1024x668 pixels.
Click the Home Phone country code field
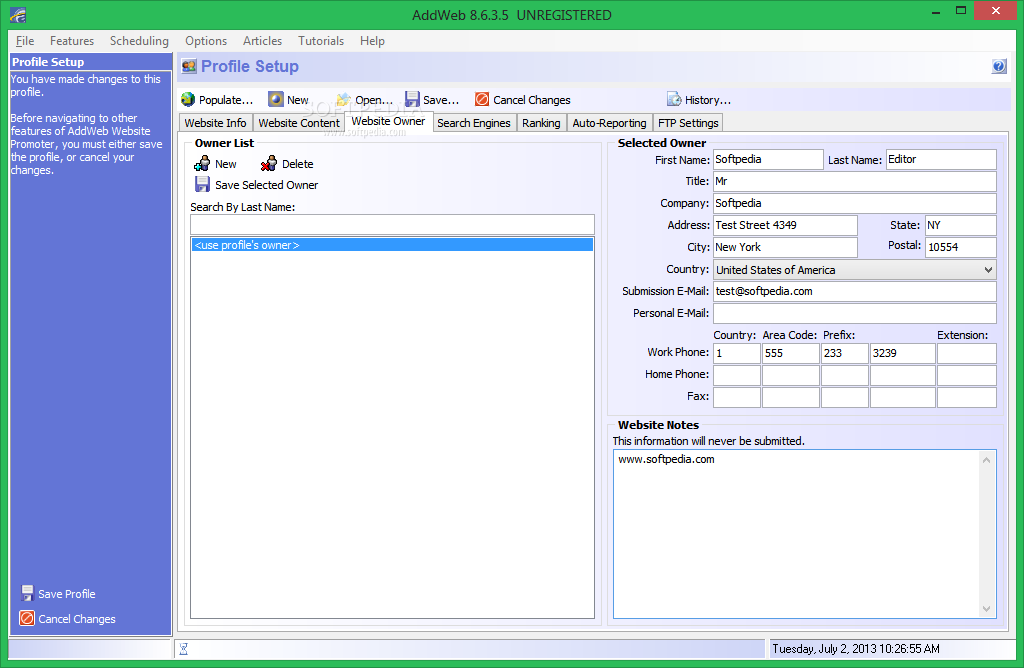(x=737, y=375)
